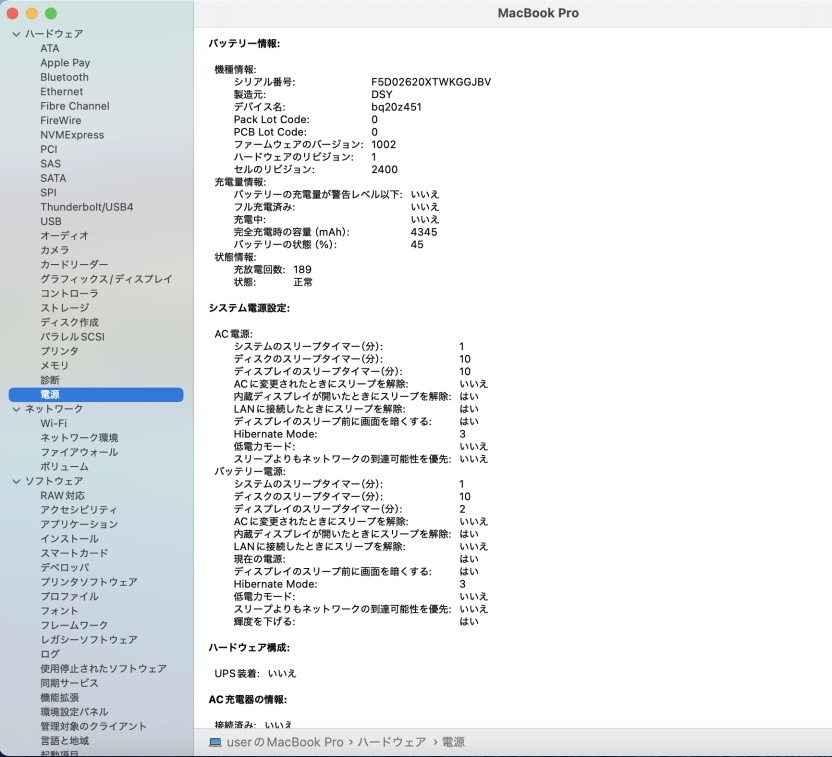Select グラフィックス/ディスプレイ entry
The width and height of the screenshot is (832, 757).
point(107,279)
